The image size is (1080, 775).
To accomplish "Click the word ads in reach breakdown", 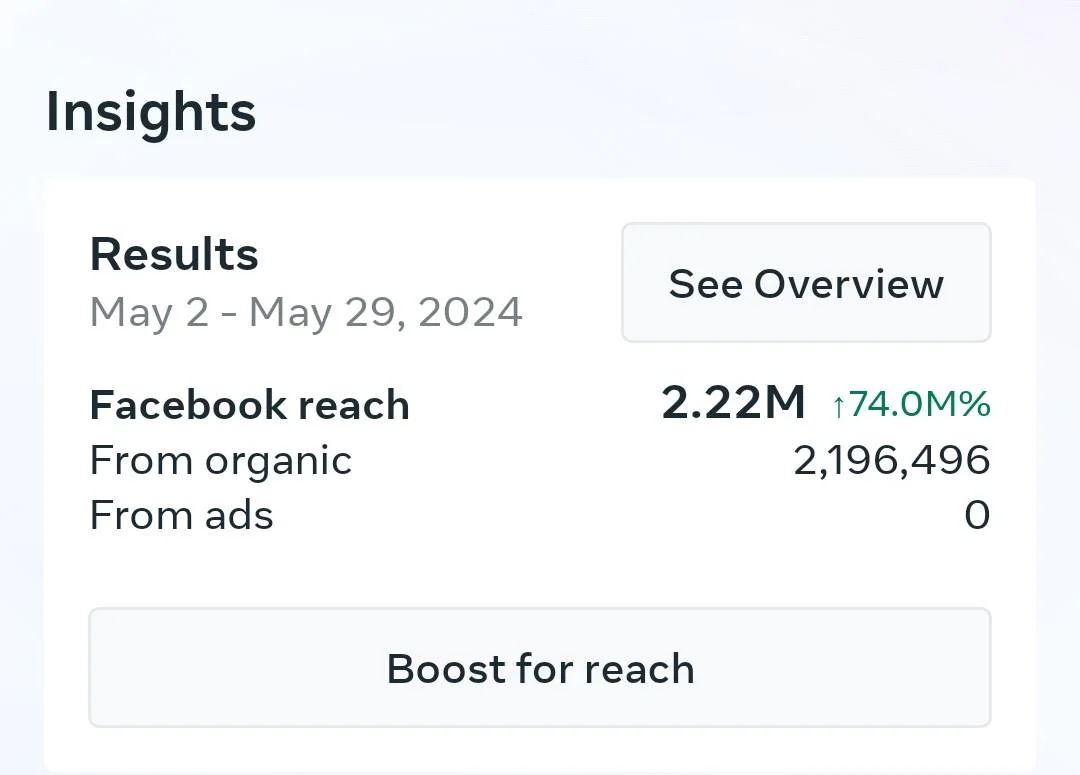I will click(x=239, y=515).
